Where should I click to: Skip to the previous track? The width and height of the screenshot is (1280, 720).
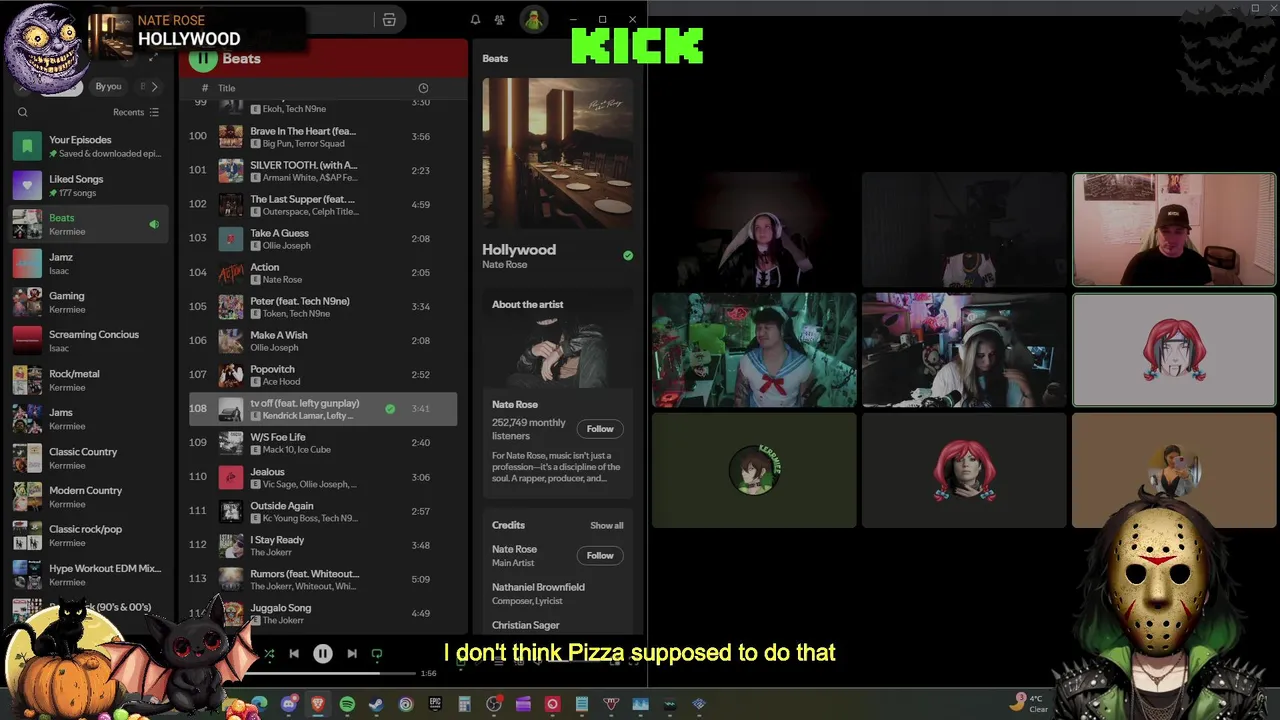294,654
